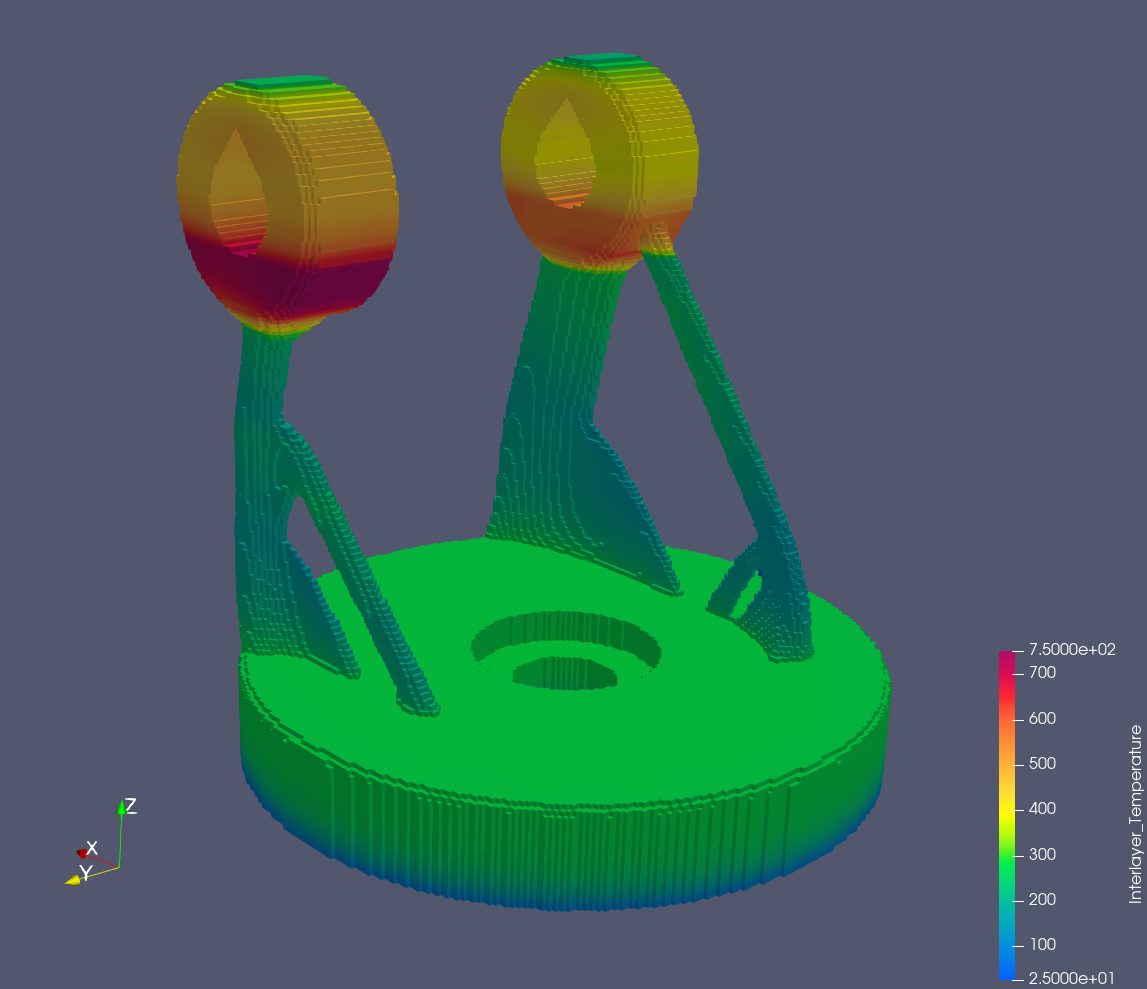
Task: Click the 300 tick label on legend
Action: [x=1042, y=854]
